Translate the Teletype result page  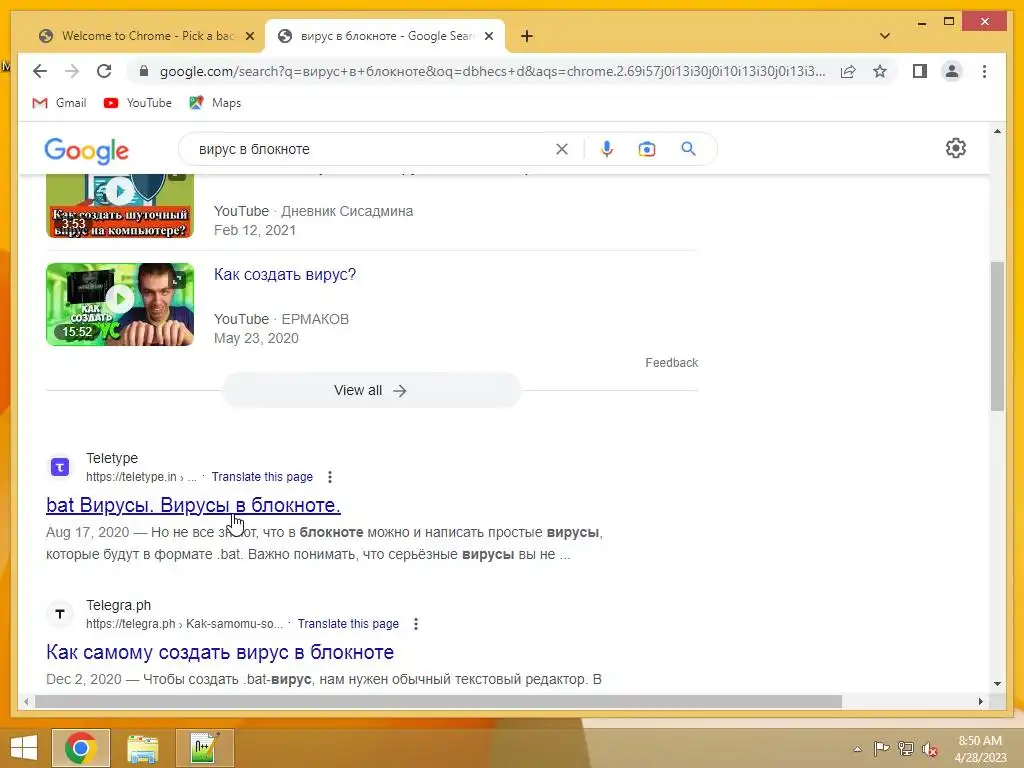click(x=262, y=477)
